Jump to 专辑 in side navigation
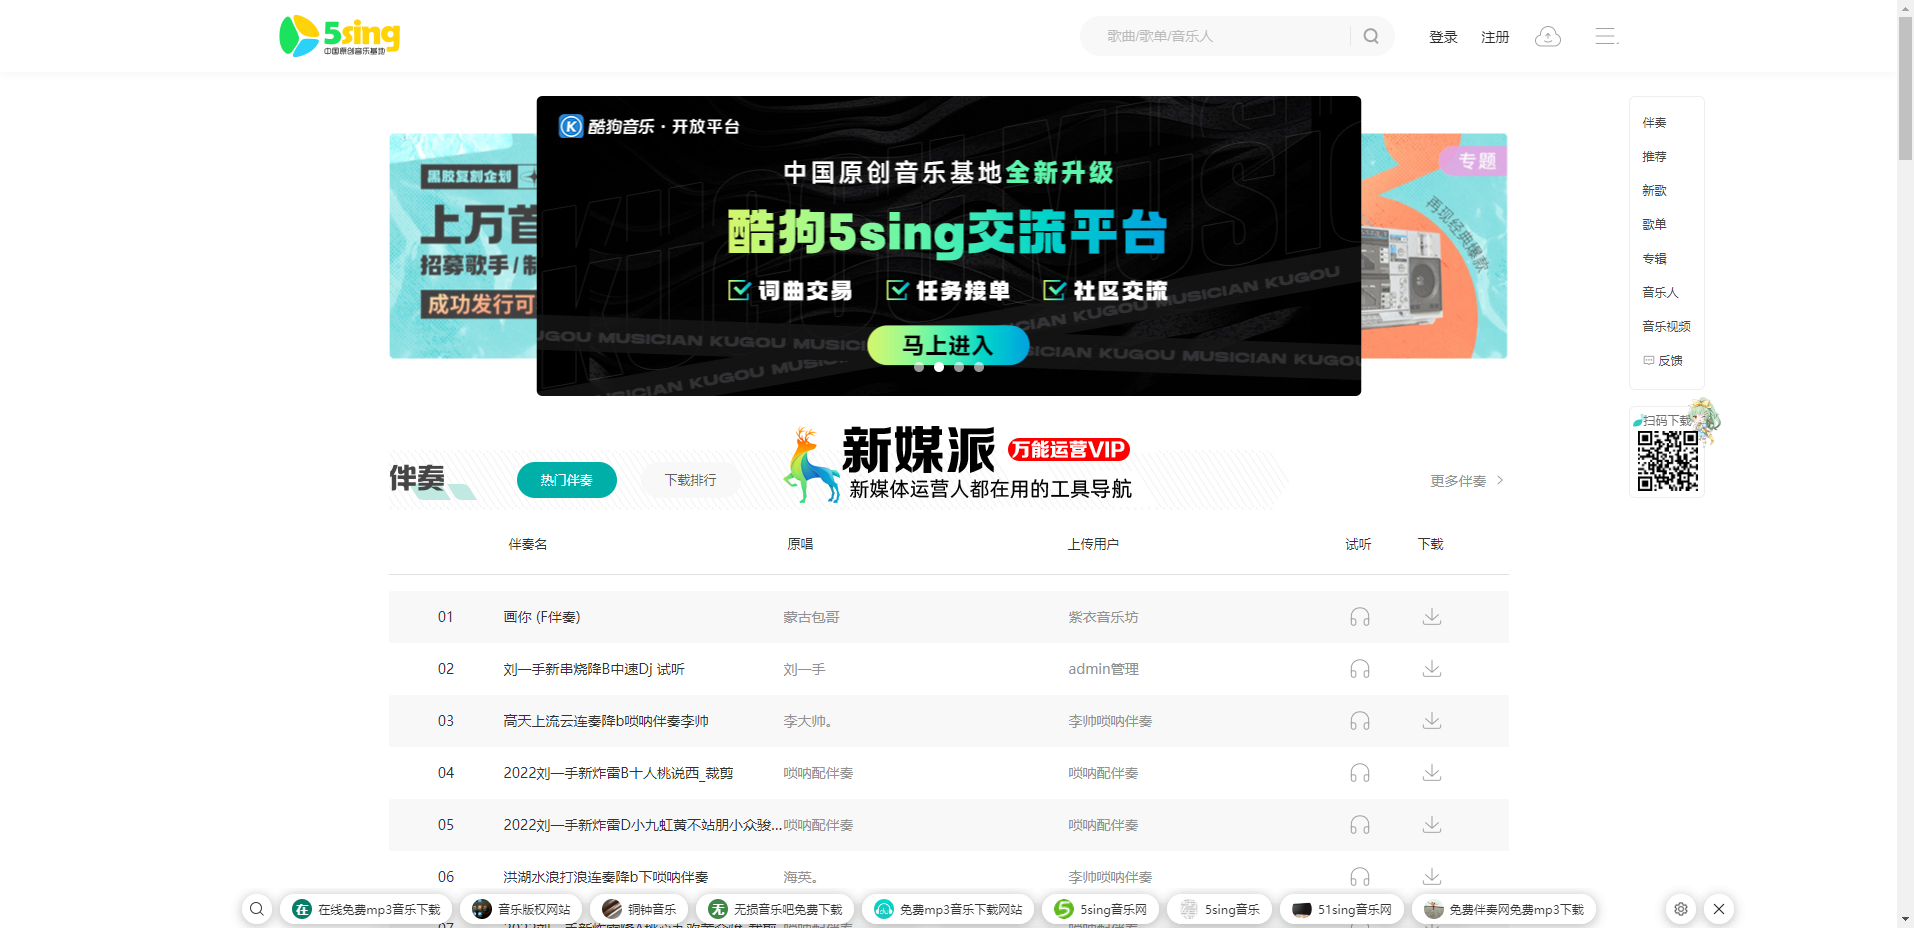Image resolution: width=1914 pixels, height=928 pixels. 1654,259
